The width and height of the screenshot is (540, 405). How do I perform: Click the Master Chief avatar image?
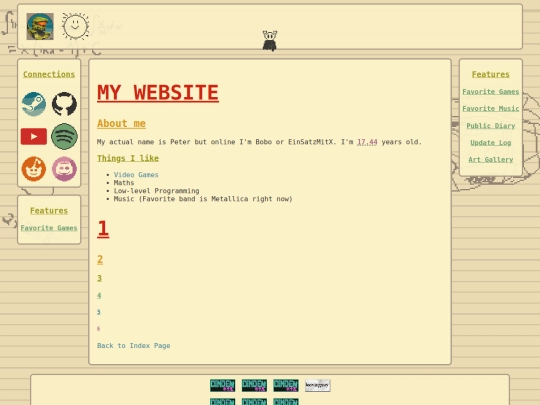[x=40, y=27]
